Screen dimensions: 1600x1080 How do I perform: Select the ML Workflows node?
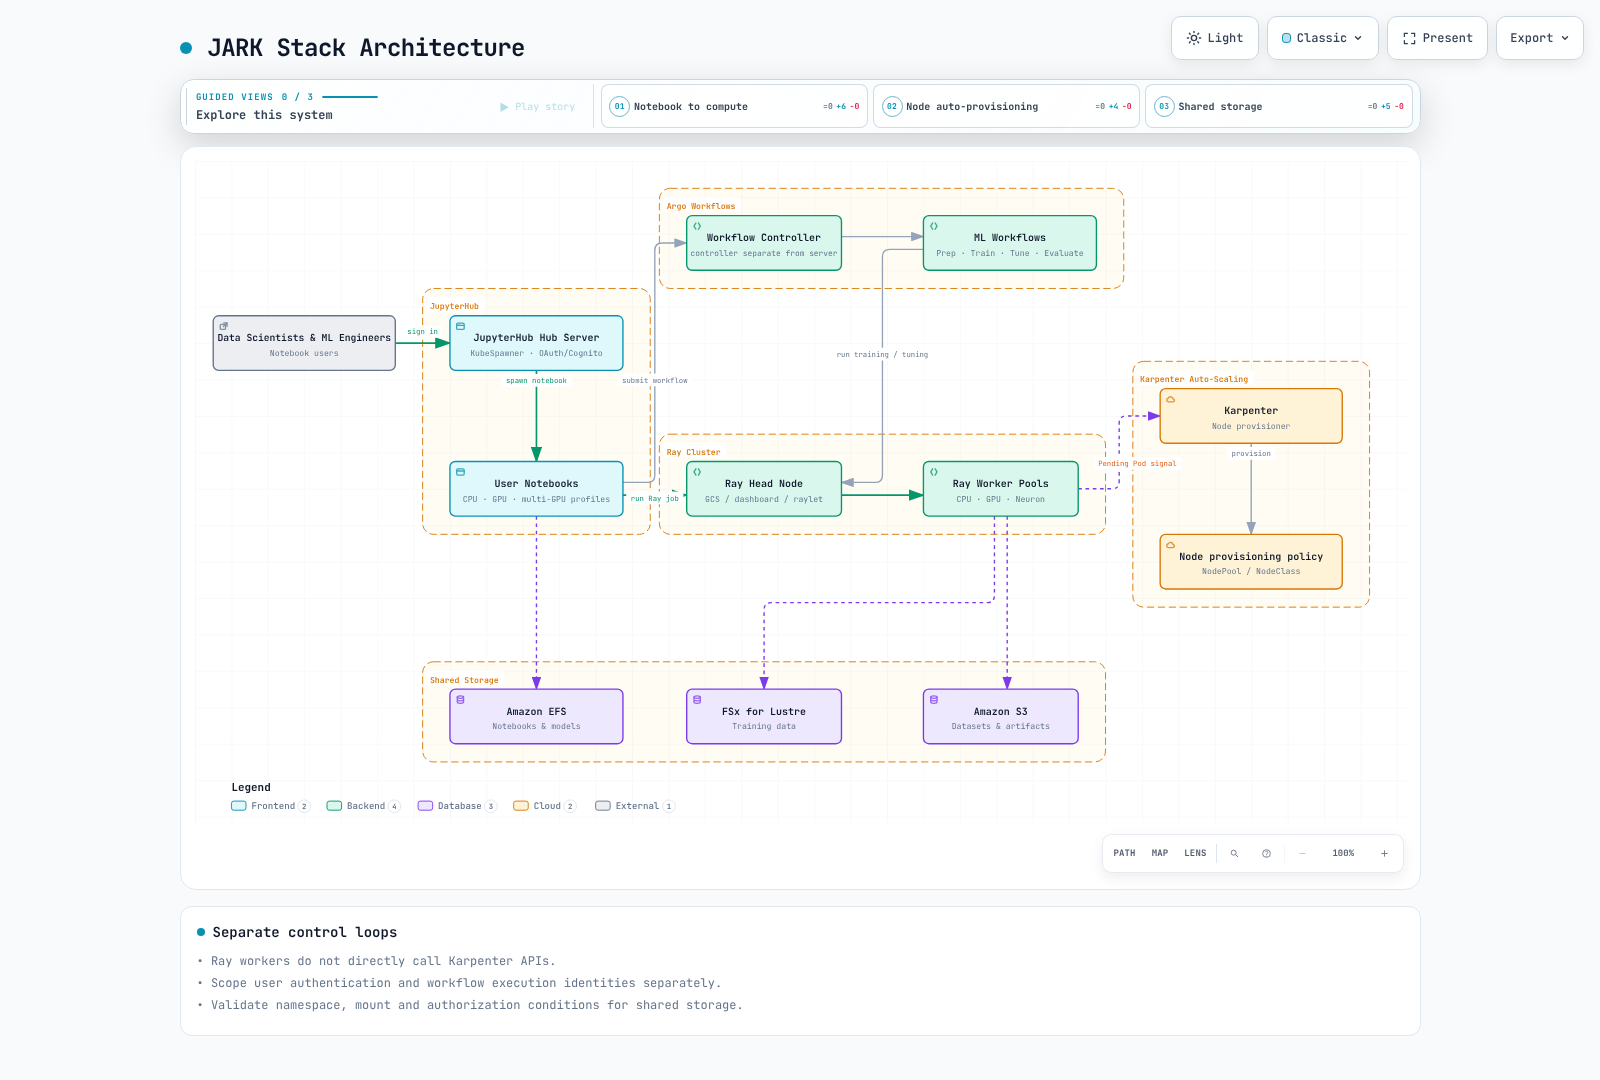1010,243
